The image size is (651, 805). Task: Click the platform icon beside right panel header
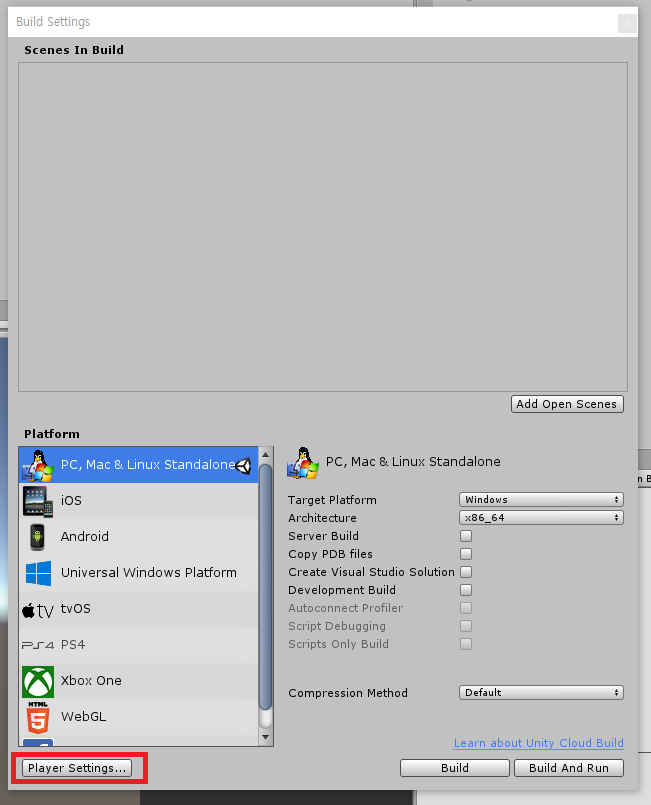click(303, 463)
